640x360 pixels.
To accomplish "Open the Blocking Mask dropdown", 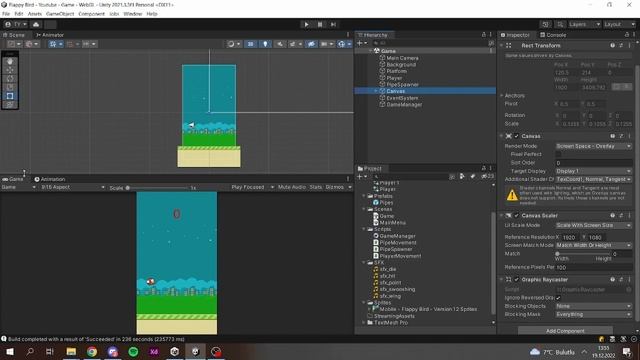I will click(593, 314).
